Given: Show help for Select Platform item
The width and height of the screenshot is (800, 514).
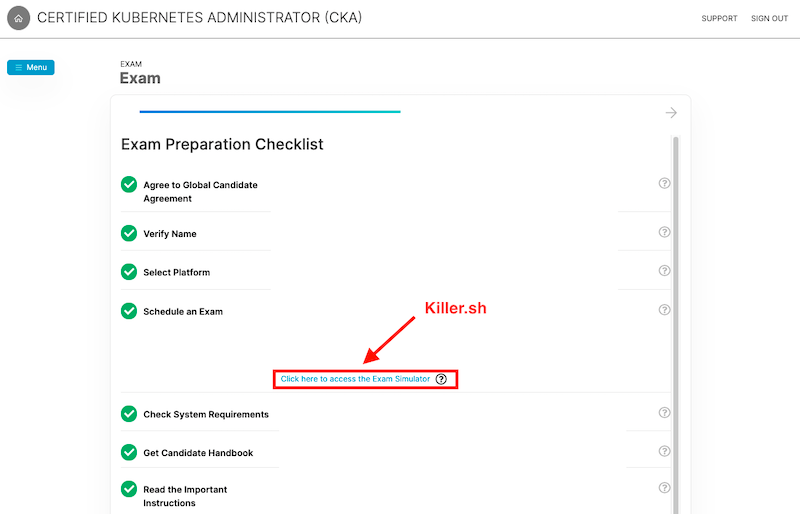Looking at the screenshot, I should pos(664,271).
